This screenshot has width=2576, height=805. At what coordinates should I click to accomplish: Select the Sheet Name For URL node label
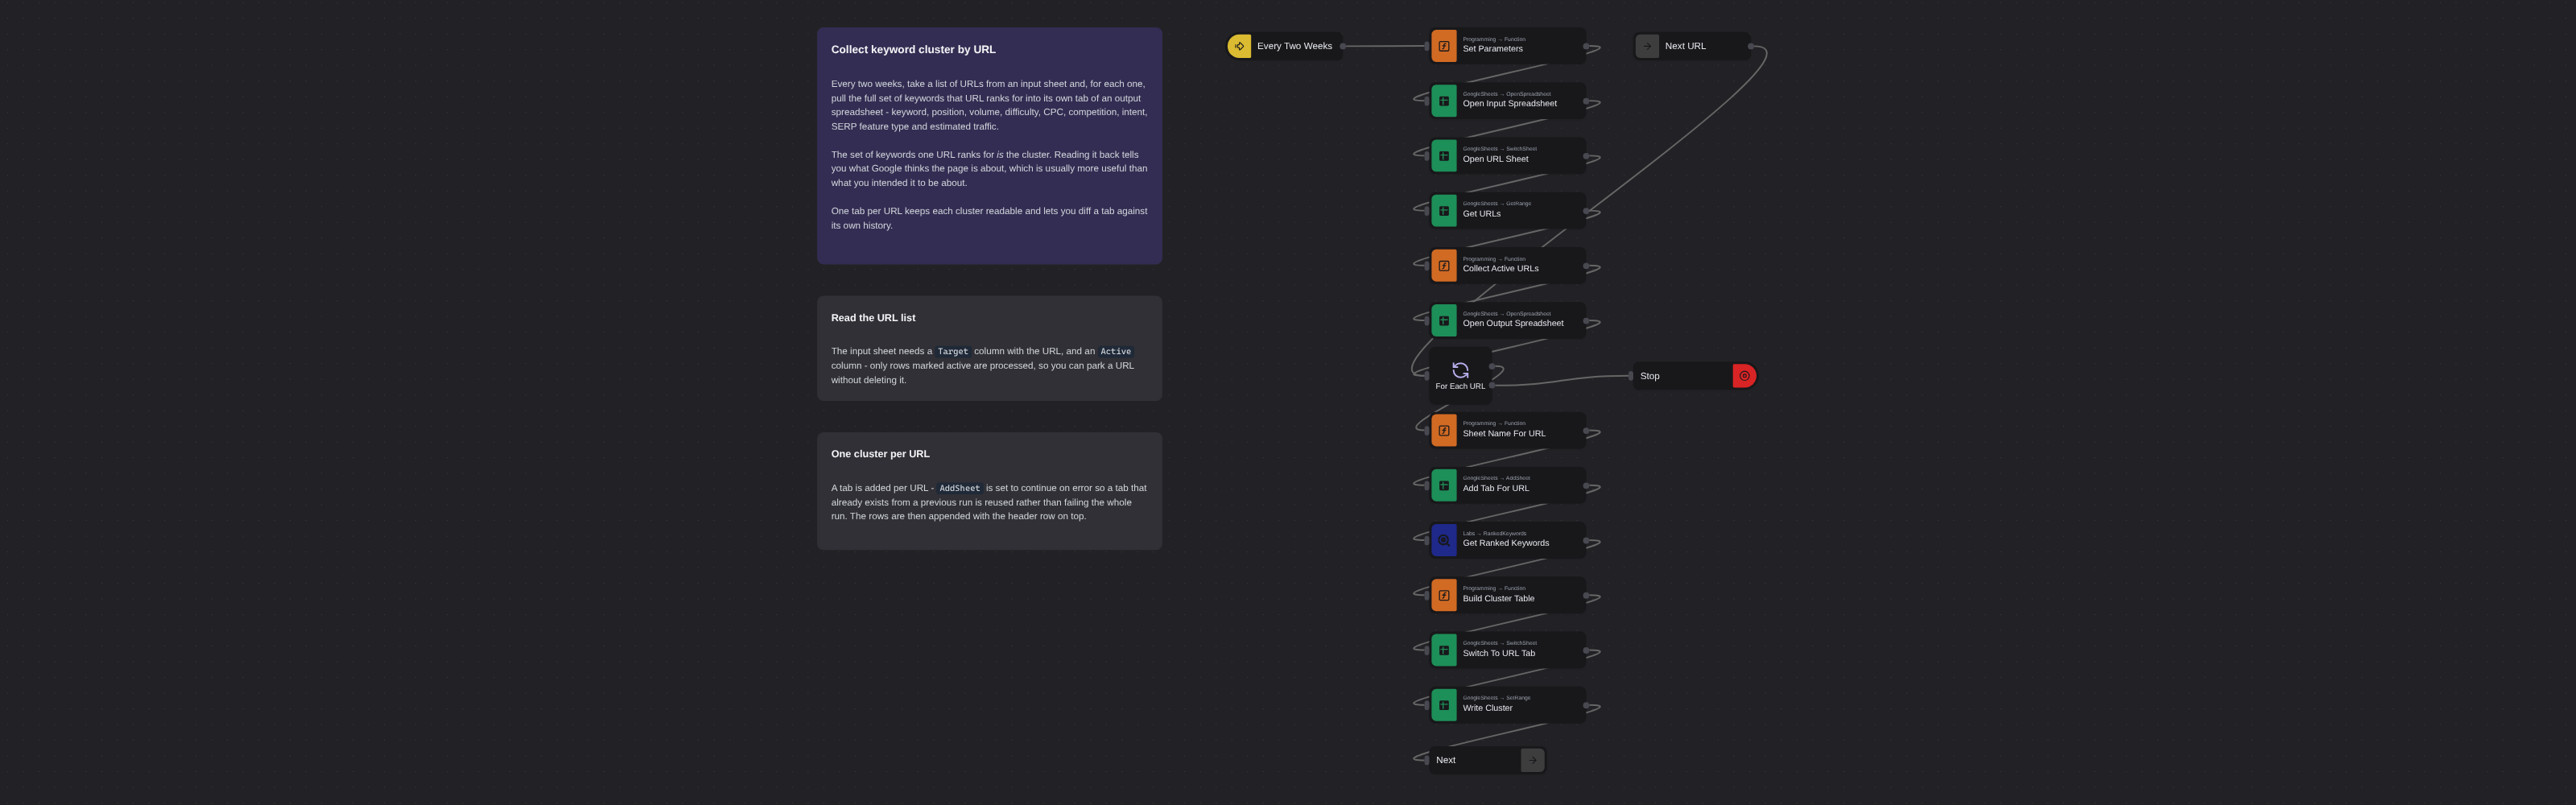(x=1504, y=434)
